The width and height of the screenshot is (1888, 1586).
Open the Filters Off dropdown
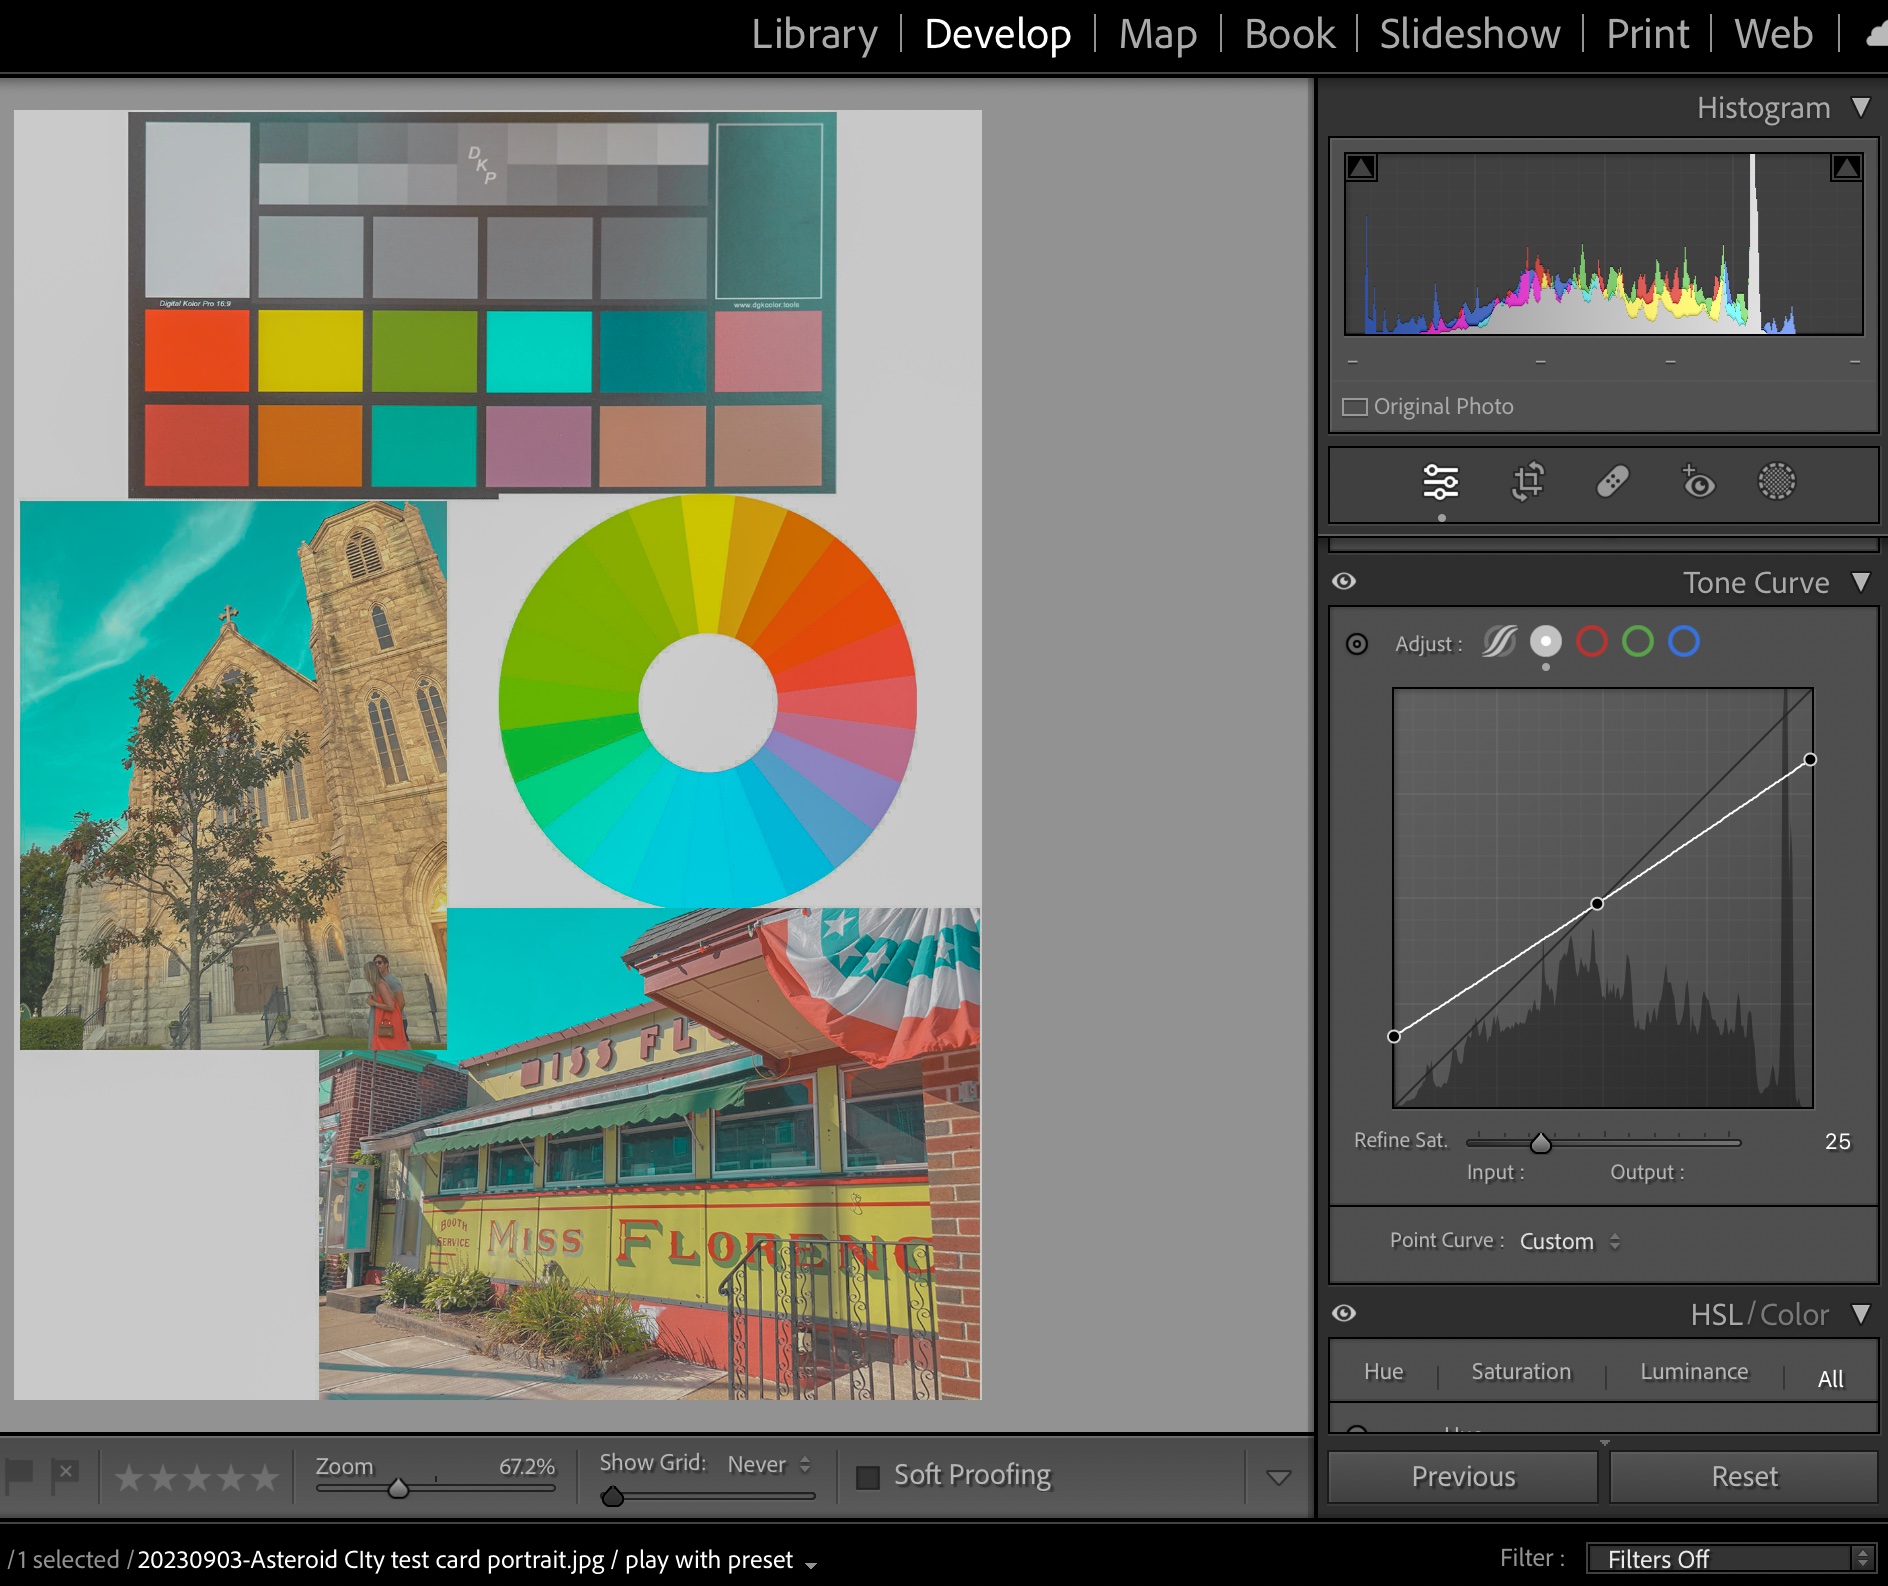pyautogui.click(x=1730, y=1559)
